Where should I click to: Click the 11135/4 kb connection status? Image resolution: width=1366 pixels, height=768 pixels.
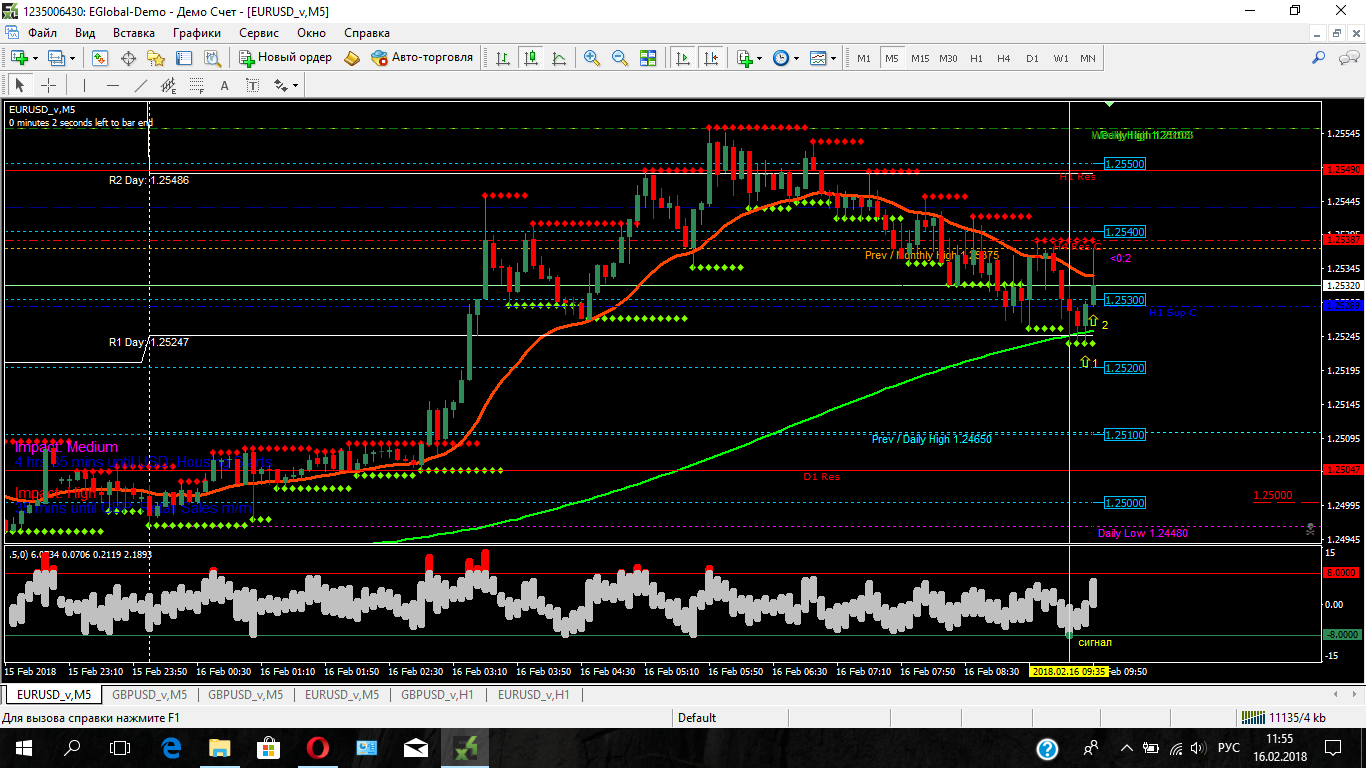1283,717
